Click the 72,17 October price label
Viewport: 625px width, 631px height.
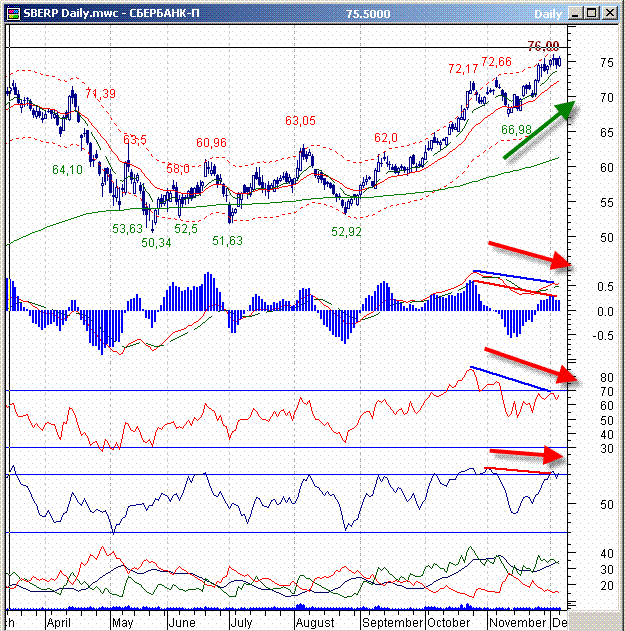coord(464,69)
